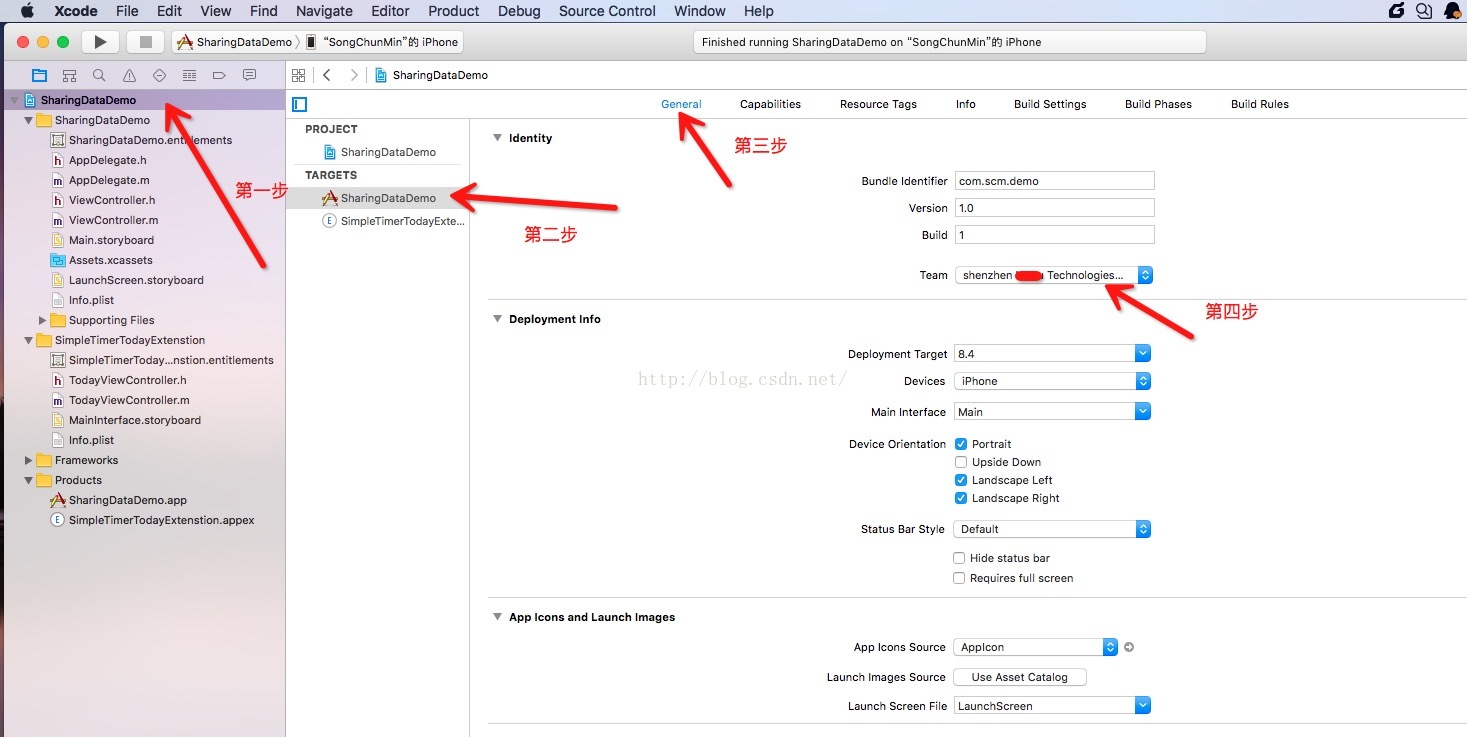
Task: Open the Debug navigator icon
Action: coord(189,75)
